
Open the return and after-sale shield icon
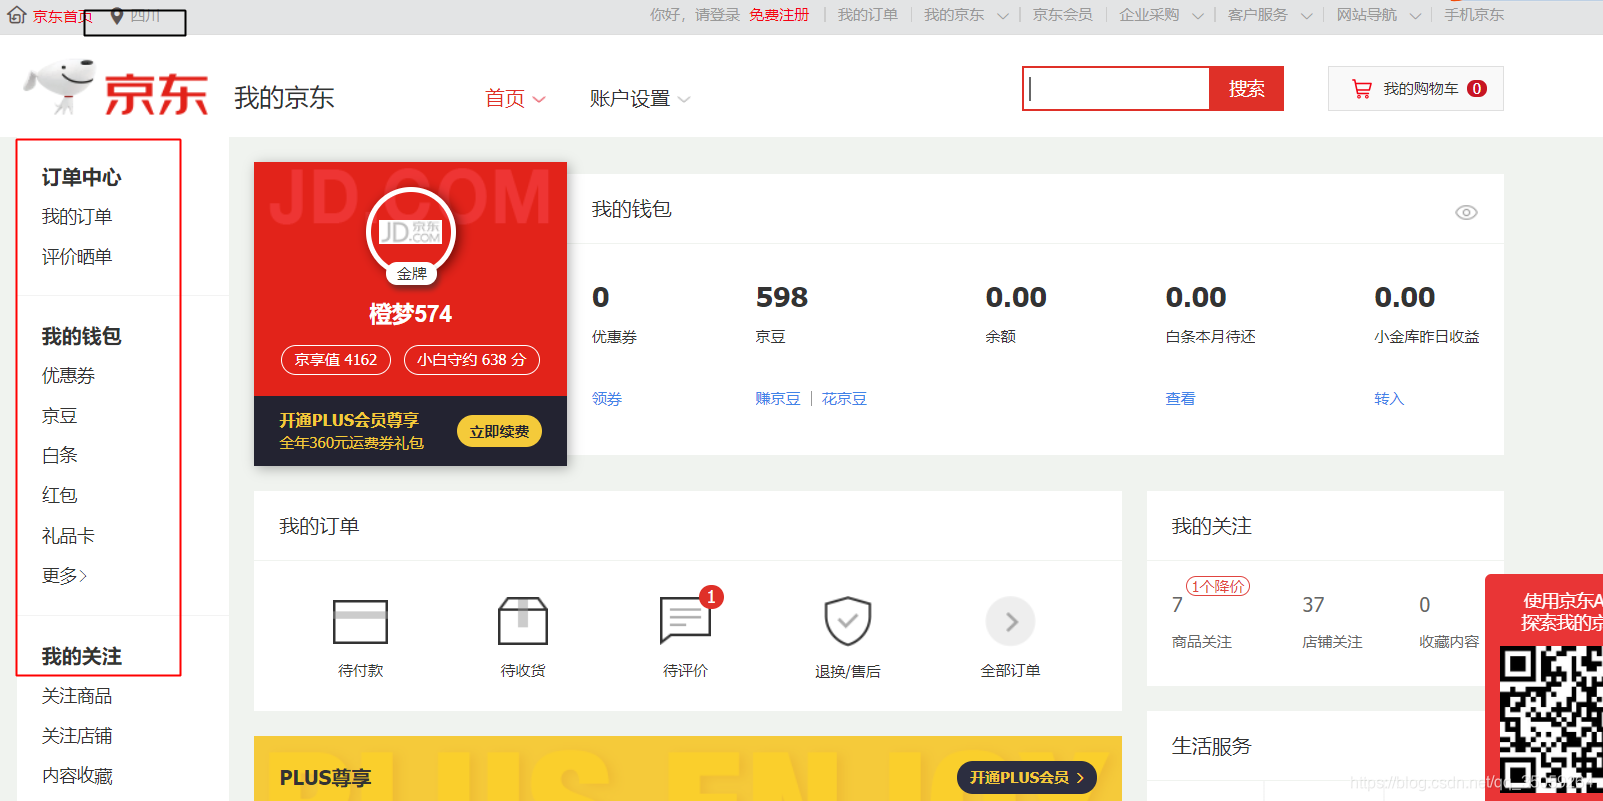[x=848, y=621]
